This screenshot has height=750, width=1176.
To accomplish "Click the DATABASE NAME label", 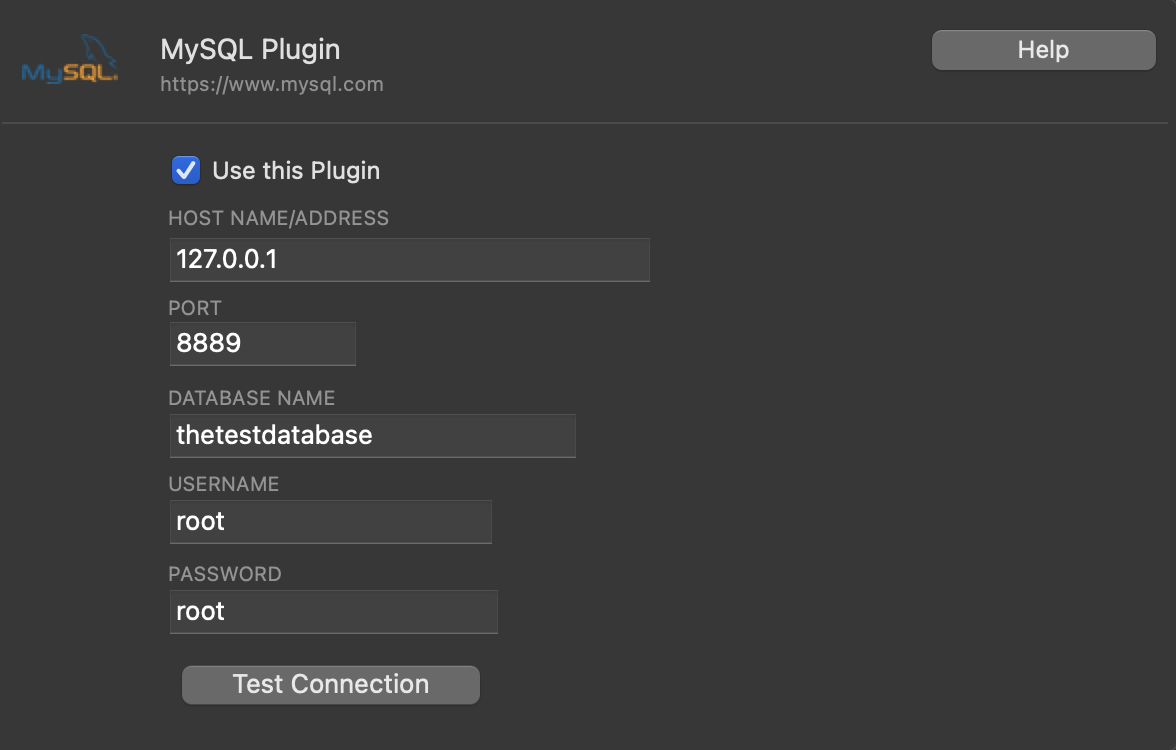I will coord(251,398).
